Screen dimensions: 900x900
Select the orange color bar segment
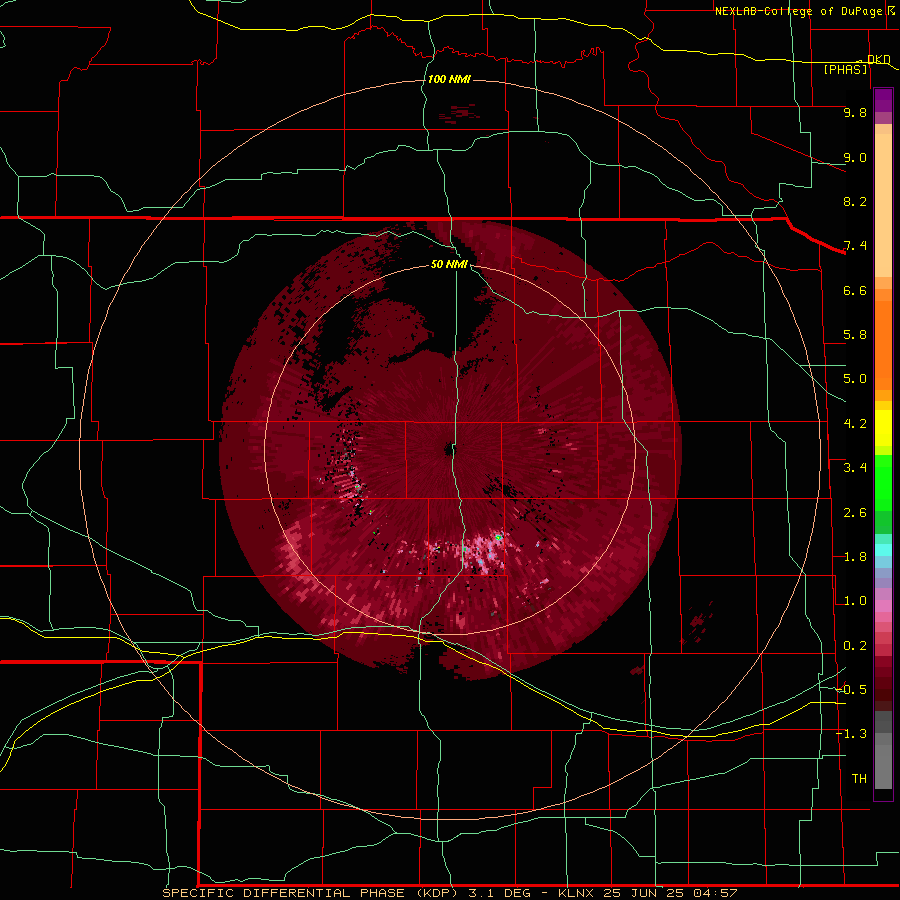[x=883, y=344]
